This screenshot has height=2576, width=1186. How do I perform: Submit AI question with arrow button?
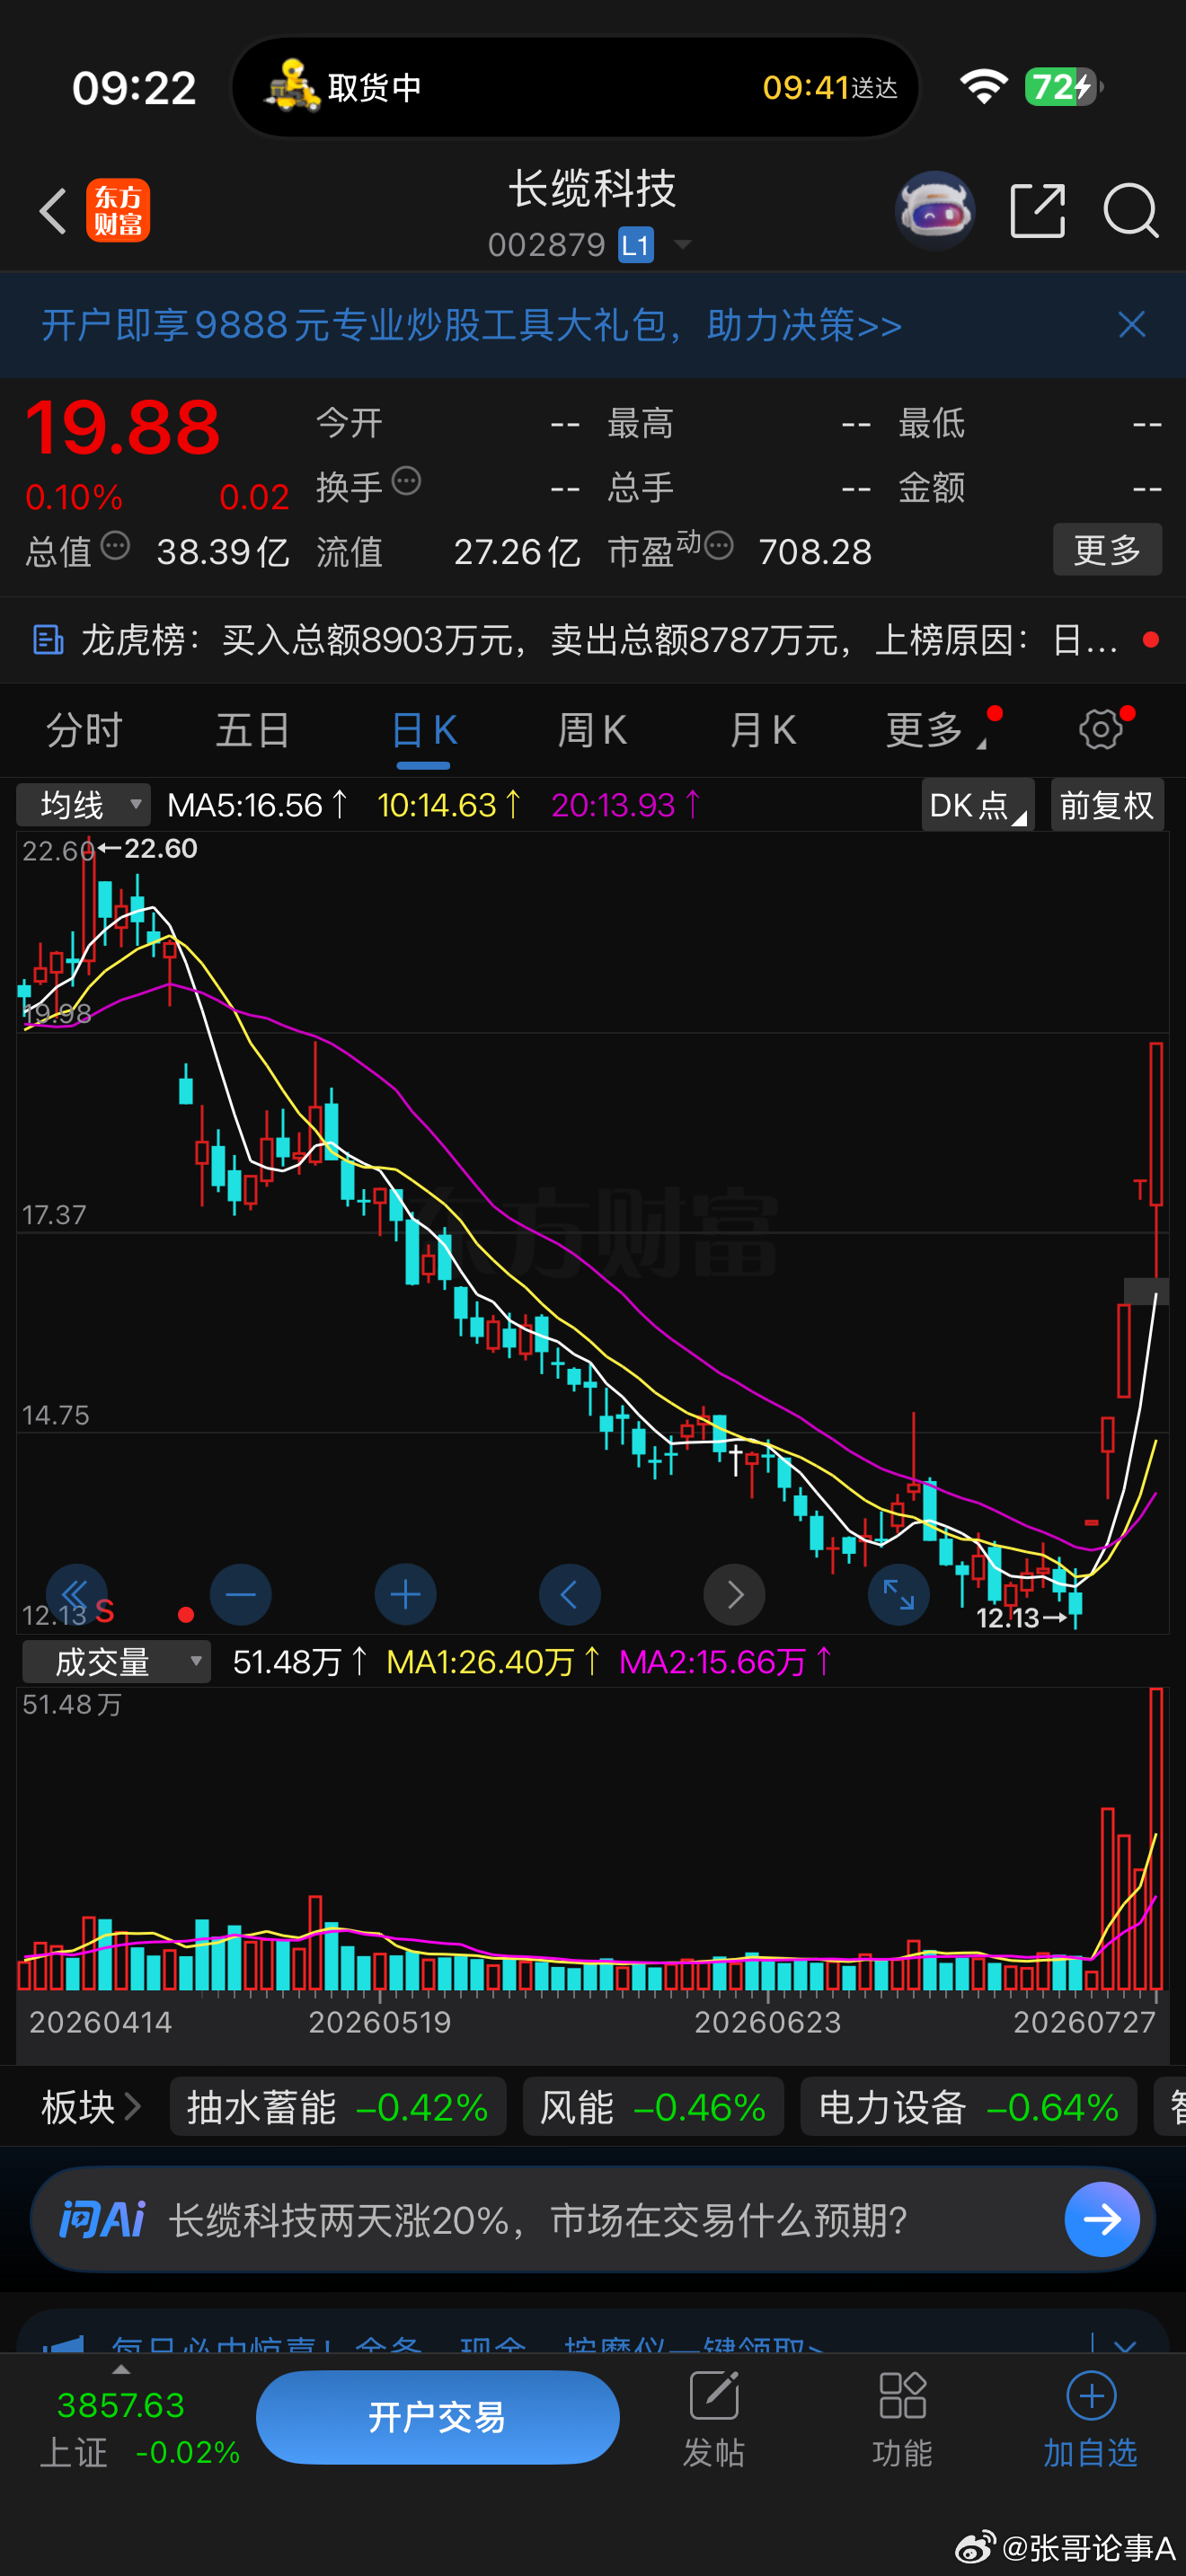(1102, 2219)
